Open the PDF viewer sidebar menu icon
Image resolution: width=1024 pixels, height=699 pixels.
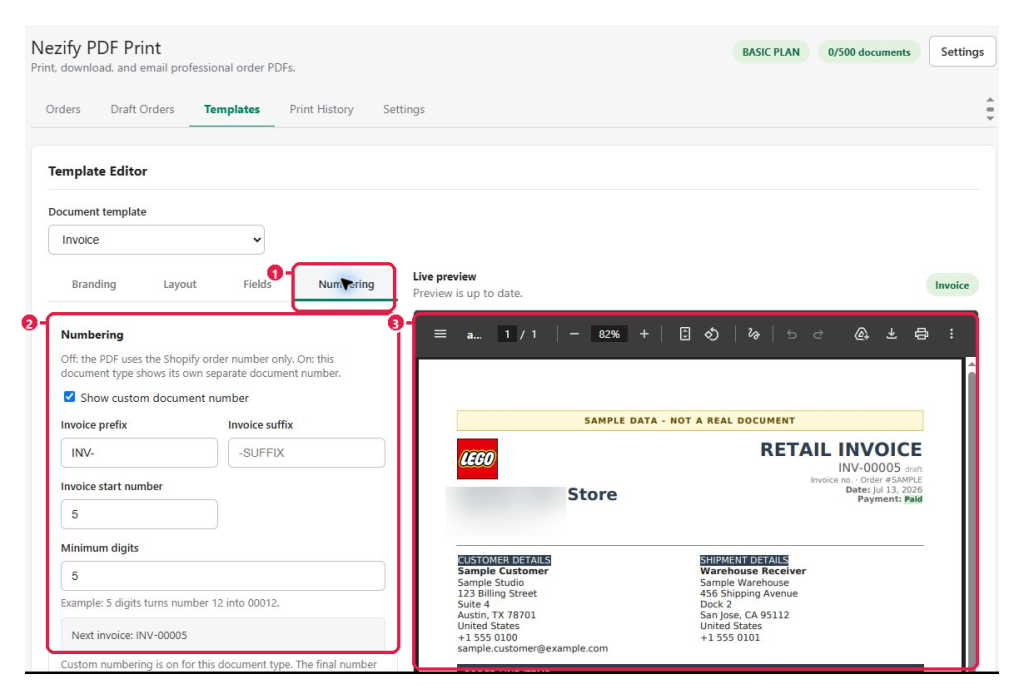pyautogui.click(x=440, y=334)
